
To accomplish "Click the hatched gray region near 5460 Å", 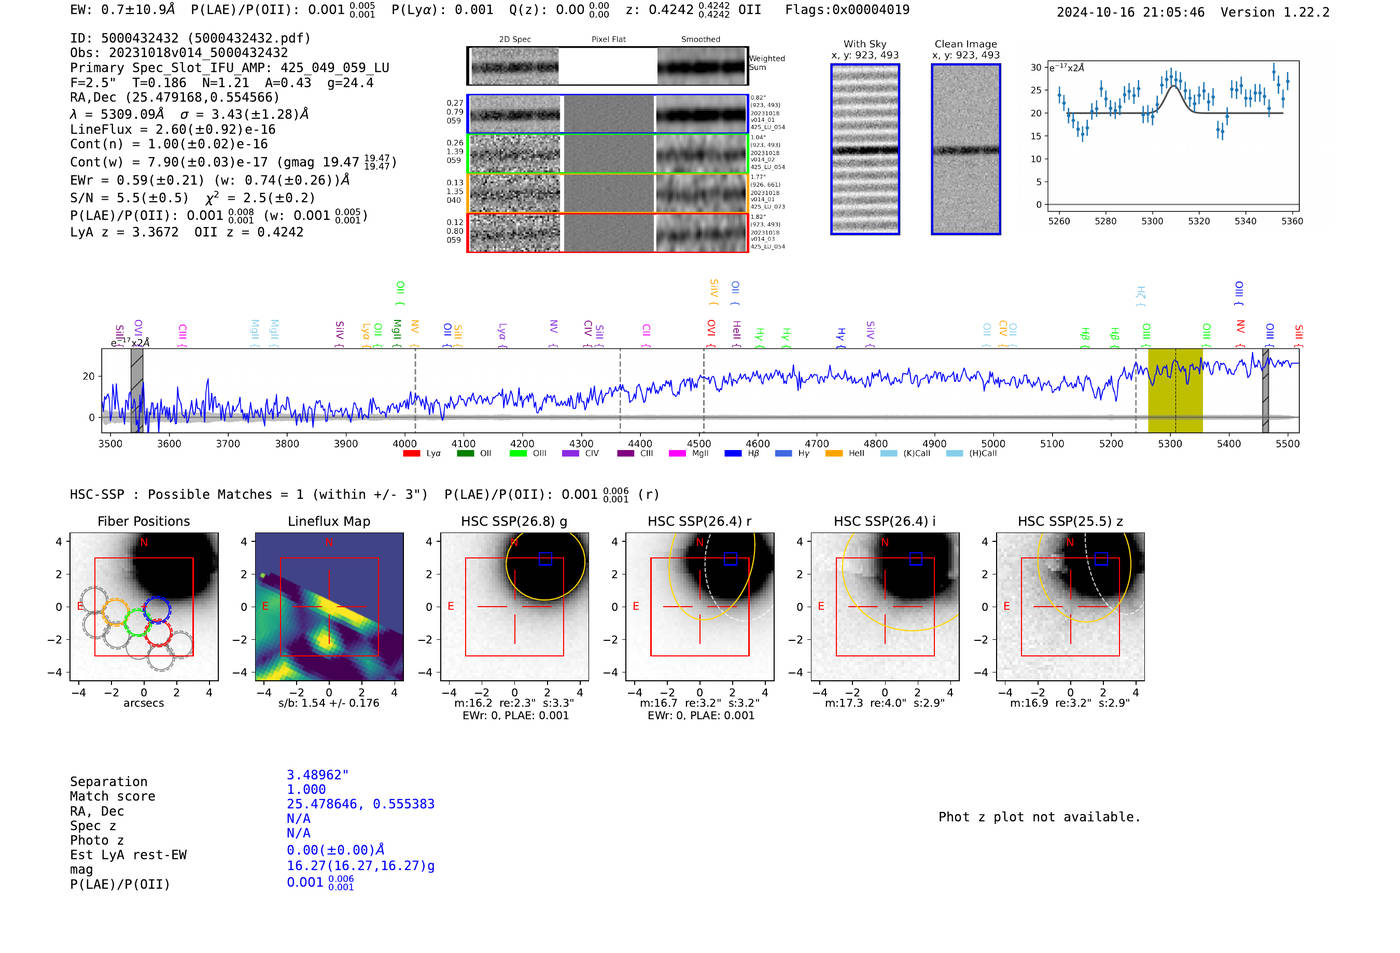I will [1265, 390].
